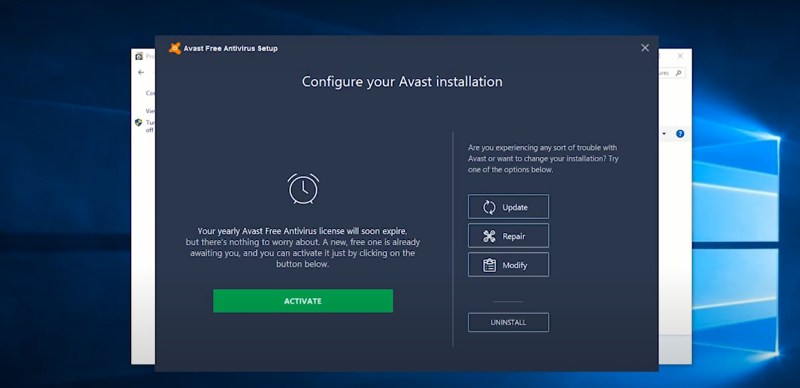Close the background Control Panel window
This screenshot has width=800, height=388.
pyautogui.click(x=680, y=56)
